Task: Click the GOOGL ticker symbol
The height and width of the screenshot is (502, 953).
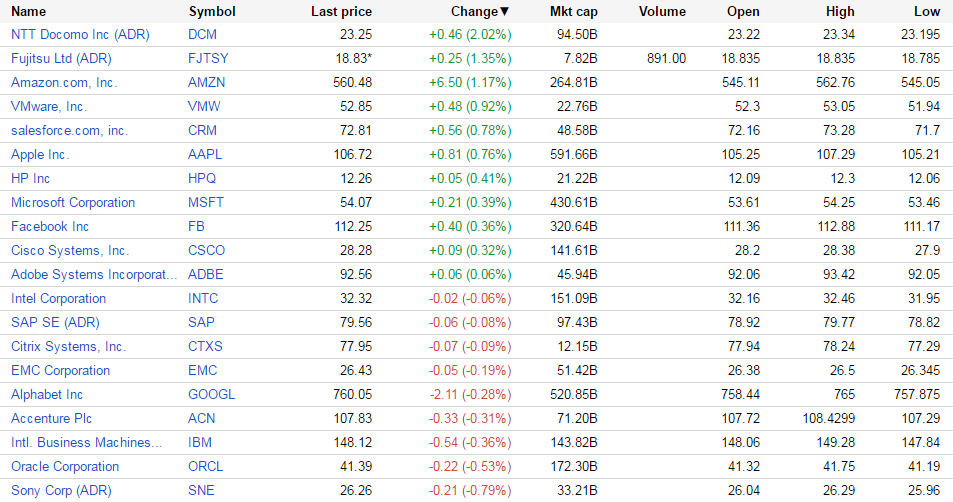Action: coord(210,394)
